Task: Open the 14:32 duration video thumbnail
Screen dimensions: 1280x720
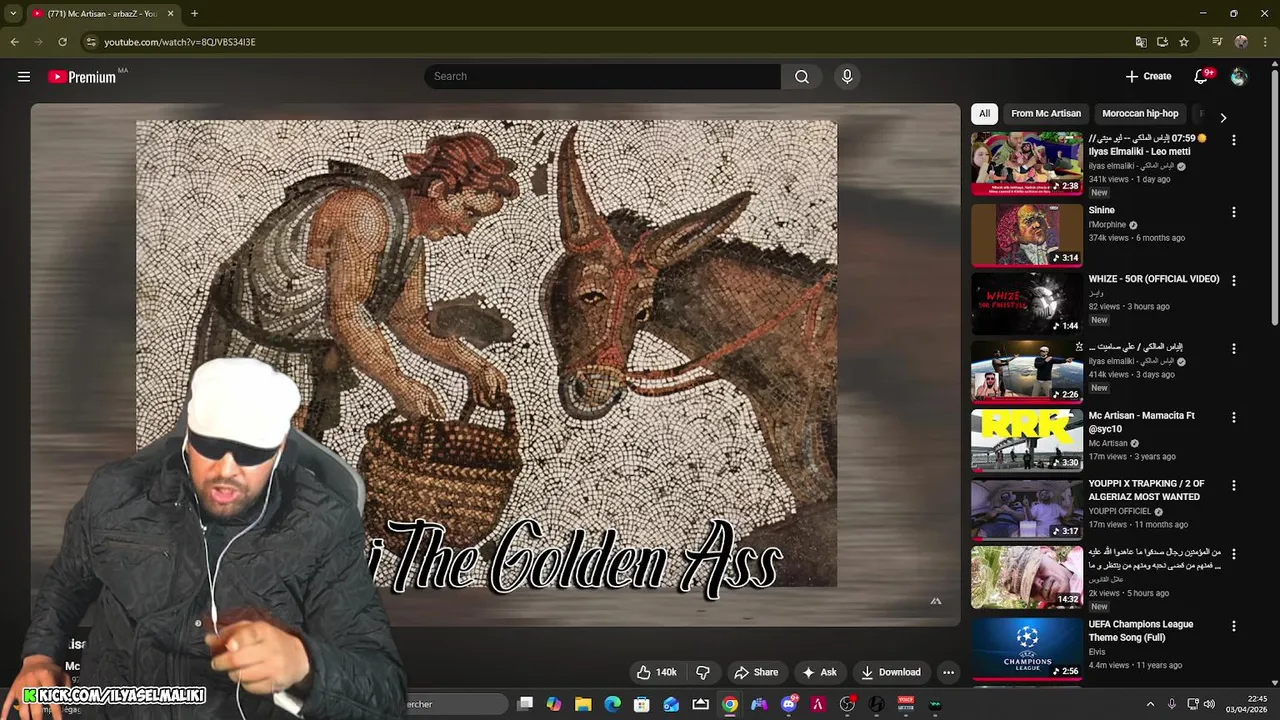Action: coord(1027,576)
